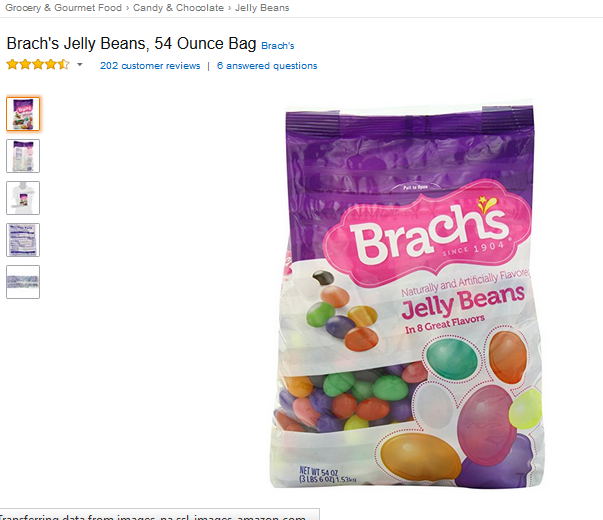The height and width of the screenshot is (520, 603).
Task: Select the last ingredients strip thumbnail
Action: (x=23, y=282)
